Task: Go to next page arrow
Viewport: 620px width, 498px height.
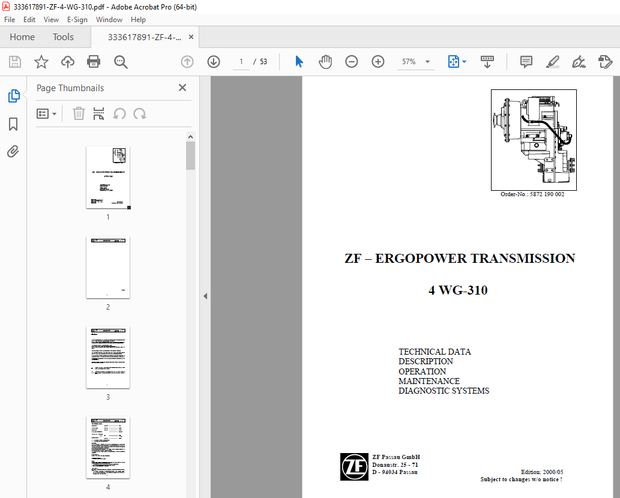Action: (214, 62)
